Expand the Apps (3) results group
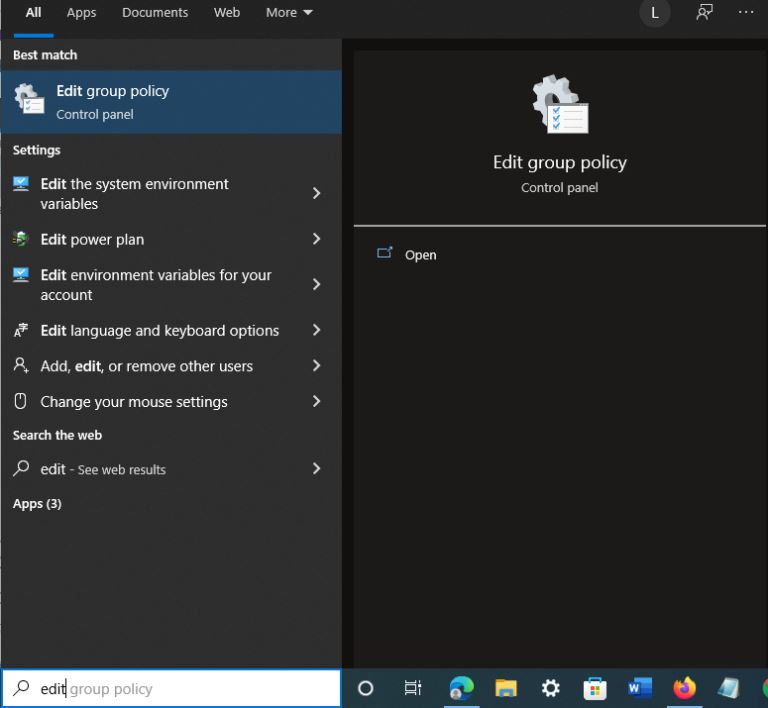Image resolution: width=768 pixels, height=708 pixels. pyautogui.click(x=37, y=504)
